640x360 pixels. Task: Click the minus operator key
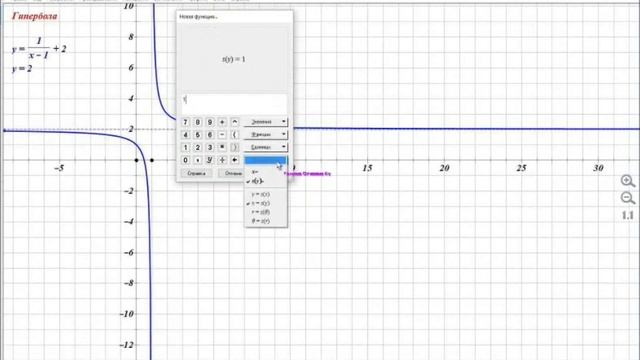222,135
